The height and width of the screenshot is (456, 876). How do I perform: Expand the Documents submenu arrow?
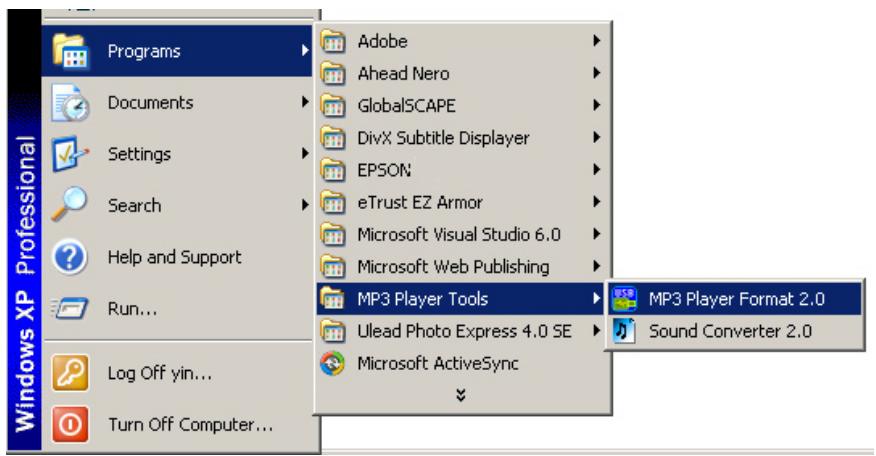pyautogui.click(x=305, y=102)
